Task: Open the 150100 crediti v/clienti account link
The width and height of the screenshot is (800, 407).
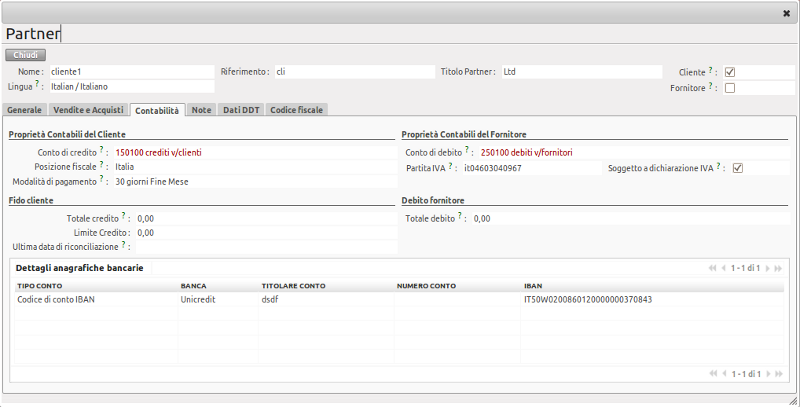Action: click(157, 152)
